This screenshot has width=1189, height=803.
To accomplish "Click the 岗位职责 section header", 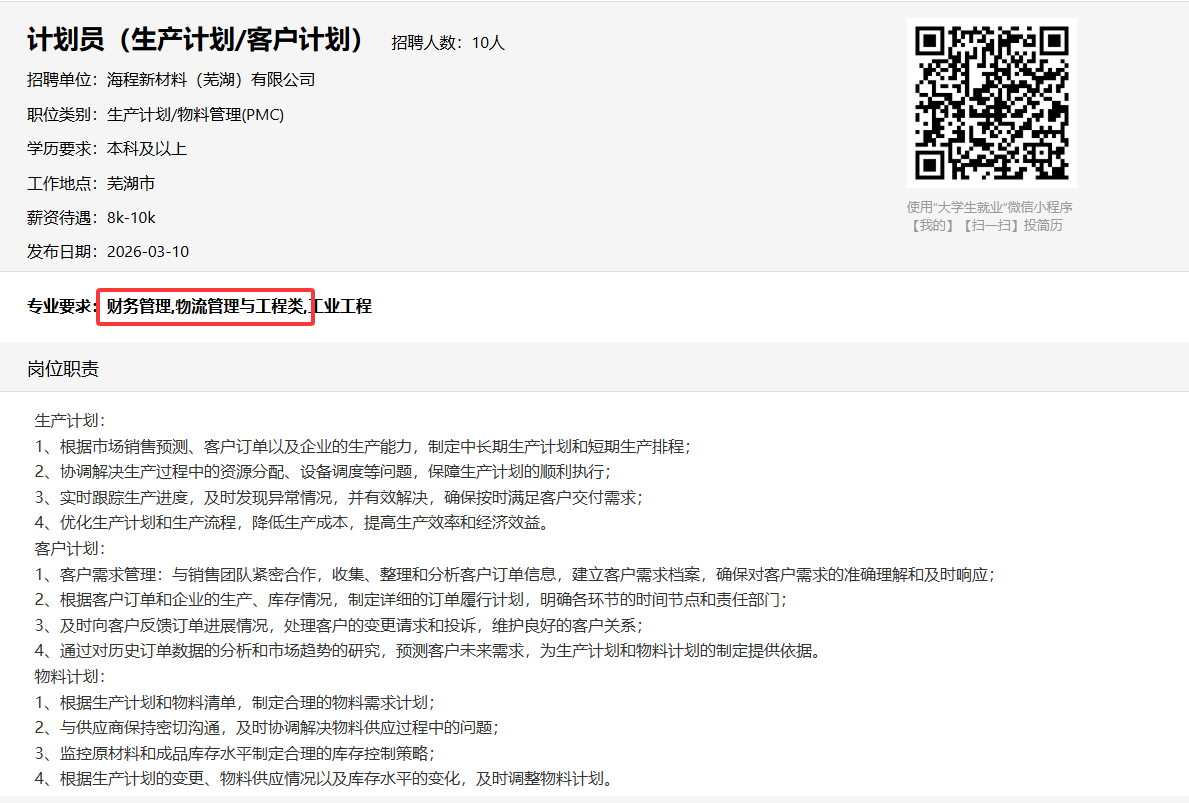I will (63, 369).
